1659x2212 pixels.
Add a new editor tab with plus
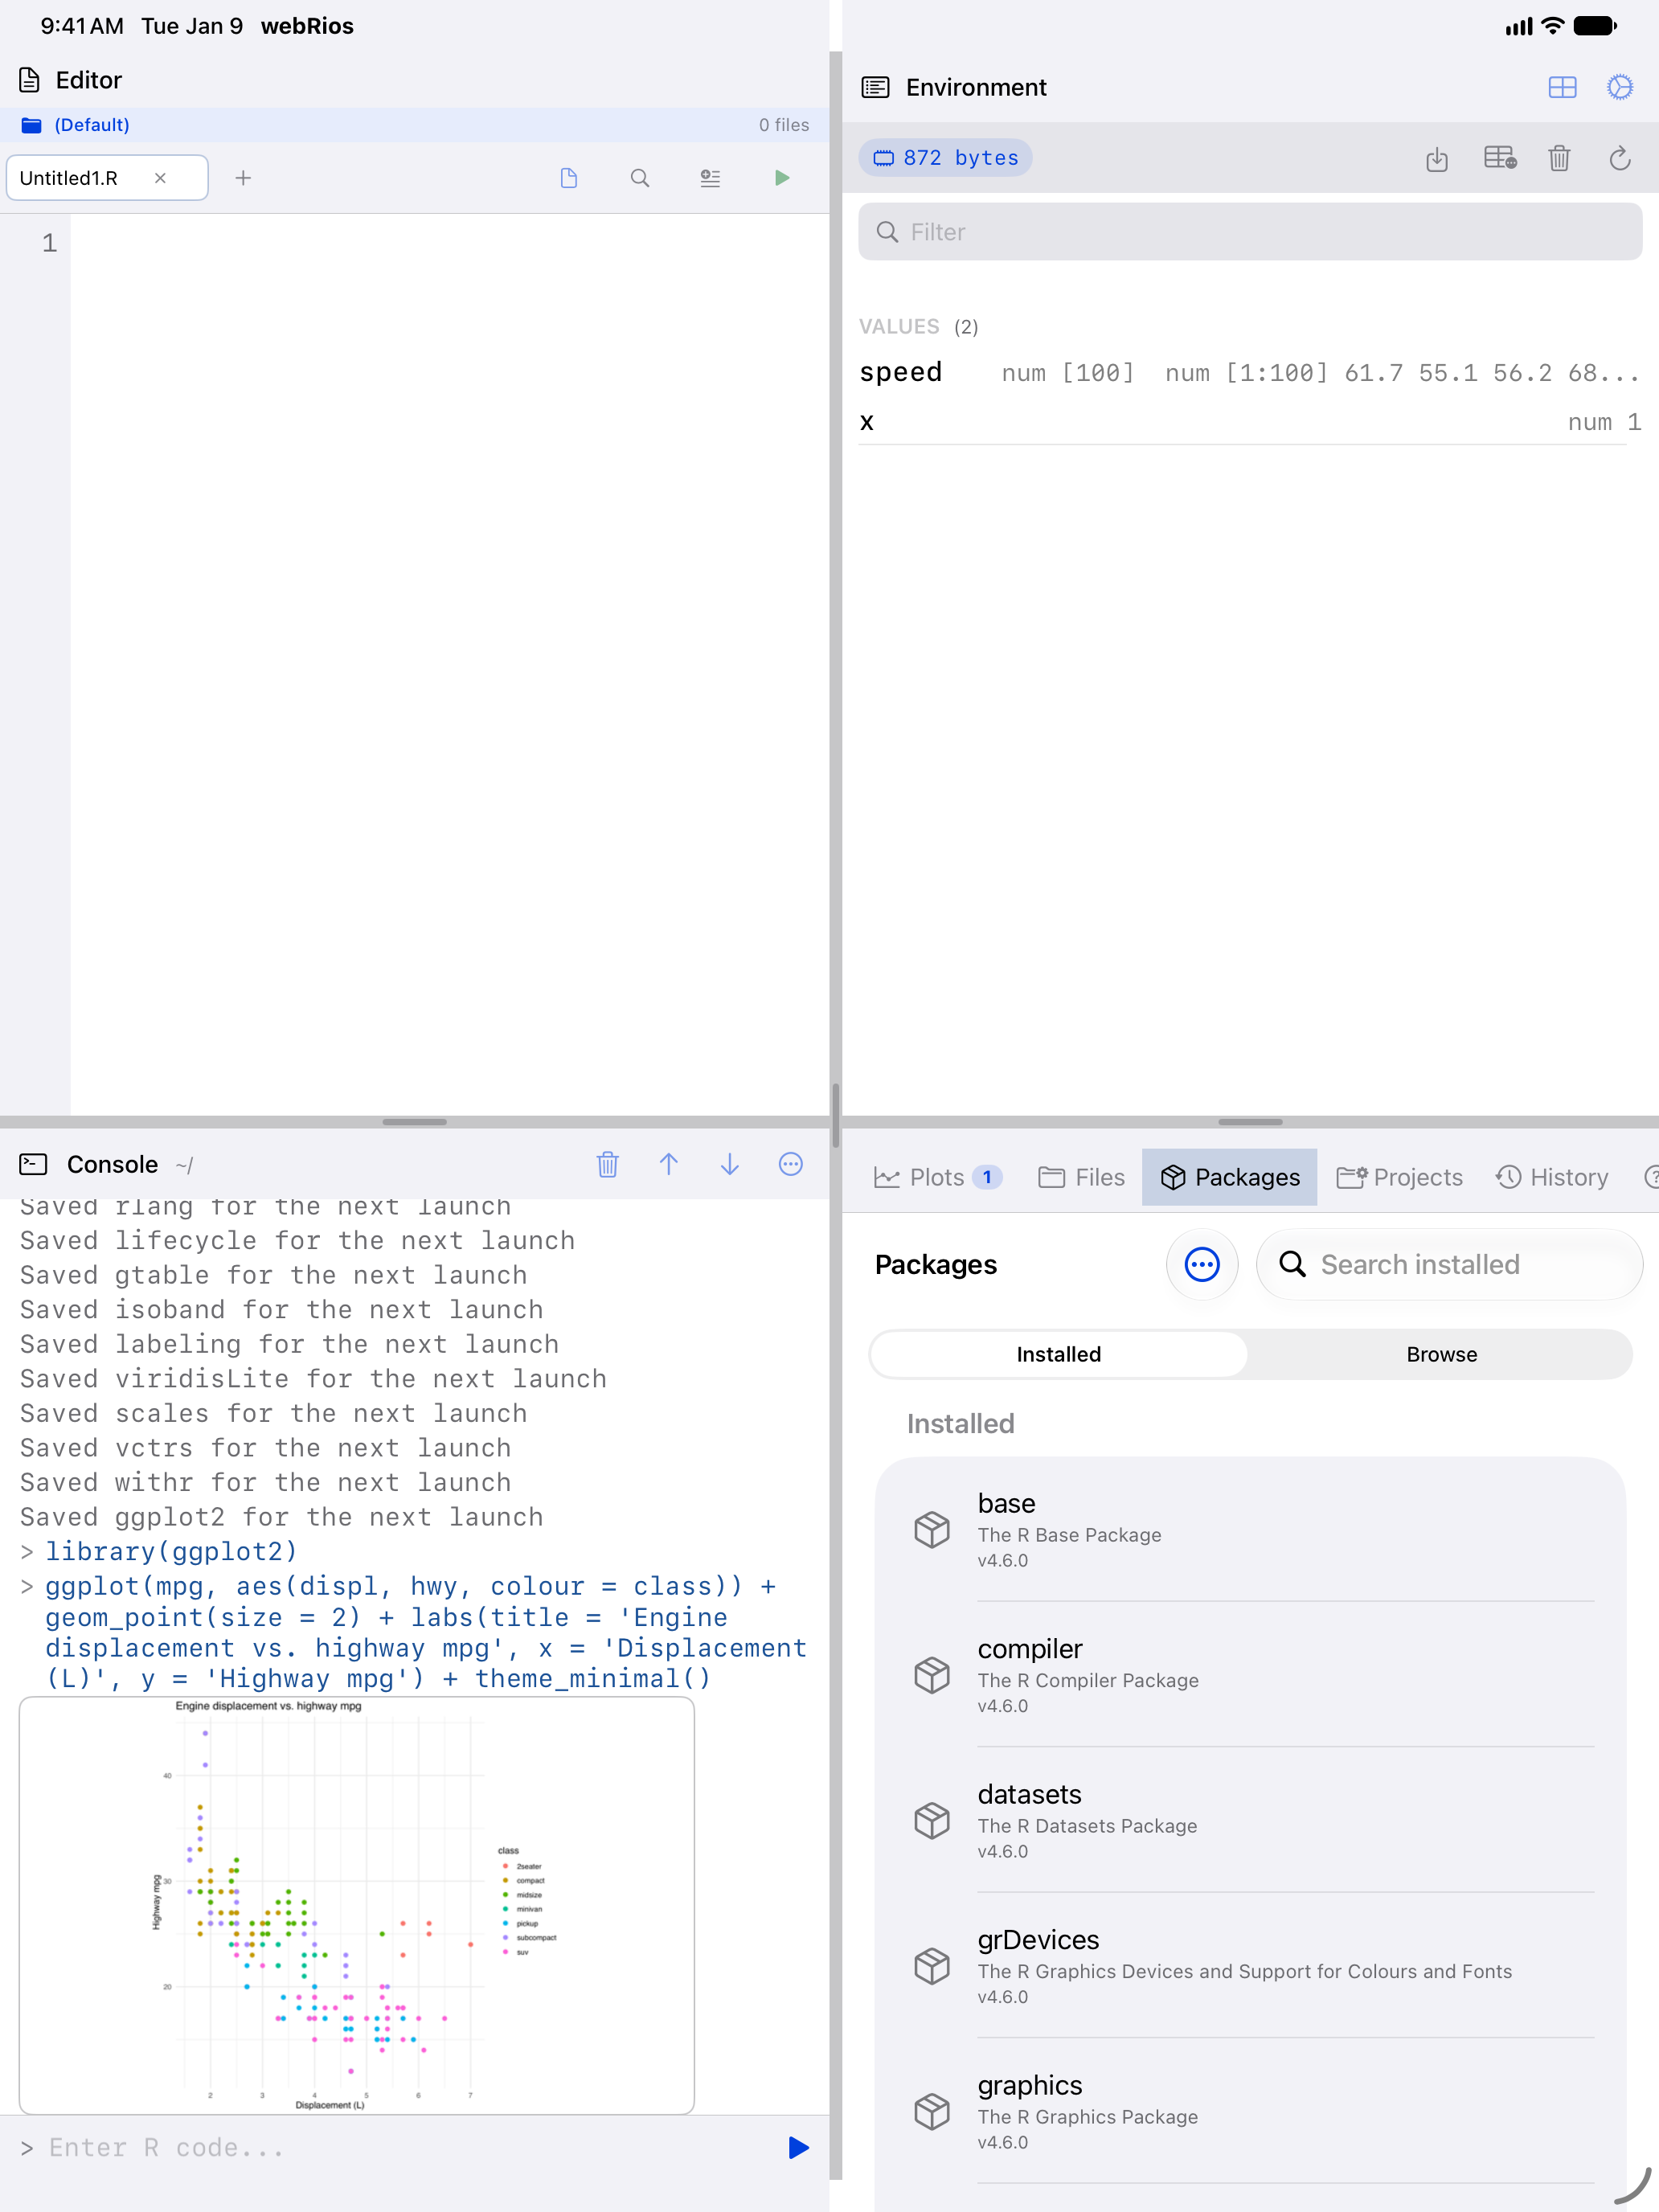(243, 178)
